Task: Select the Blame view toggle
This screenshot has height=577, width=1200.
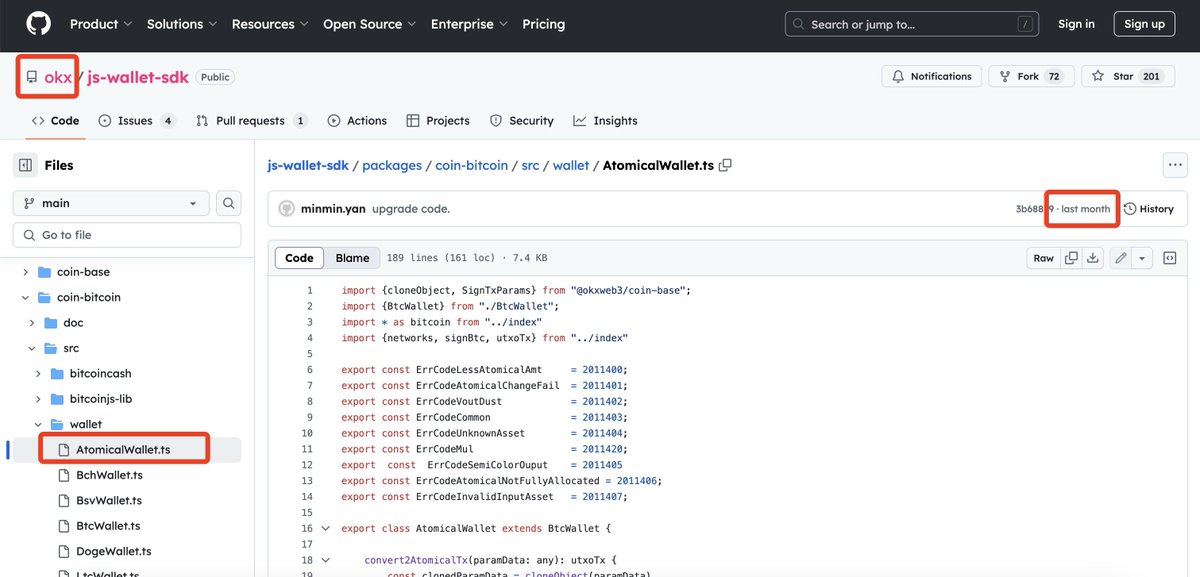Action: click(x=352, y=258)
